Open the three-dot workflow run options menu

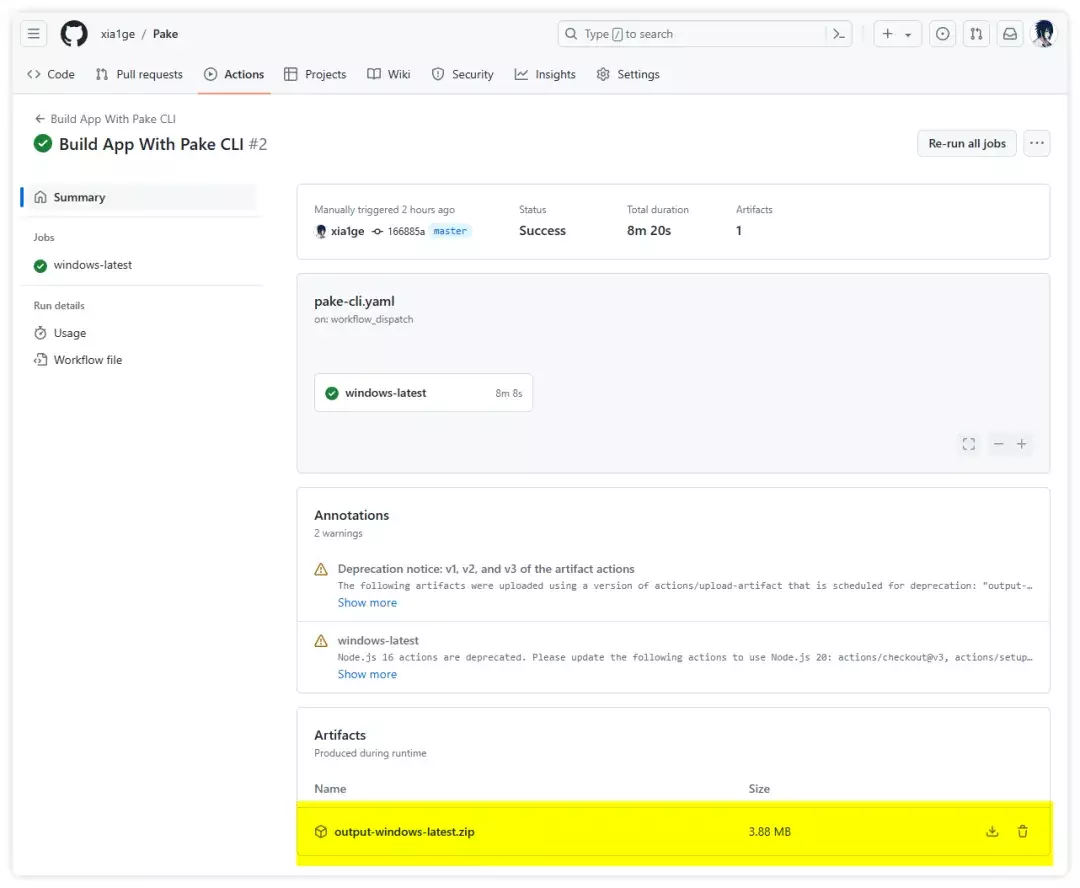point(1037,144)
